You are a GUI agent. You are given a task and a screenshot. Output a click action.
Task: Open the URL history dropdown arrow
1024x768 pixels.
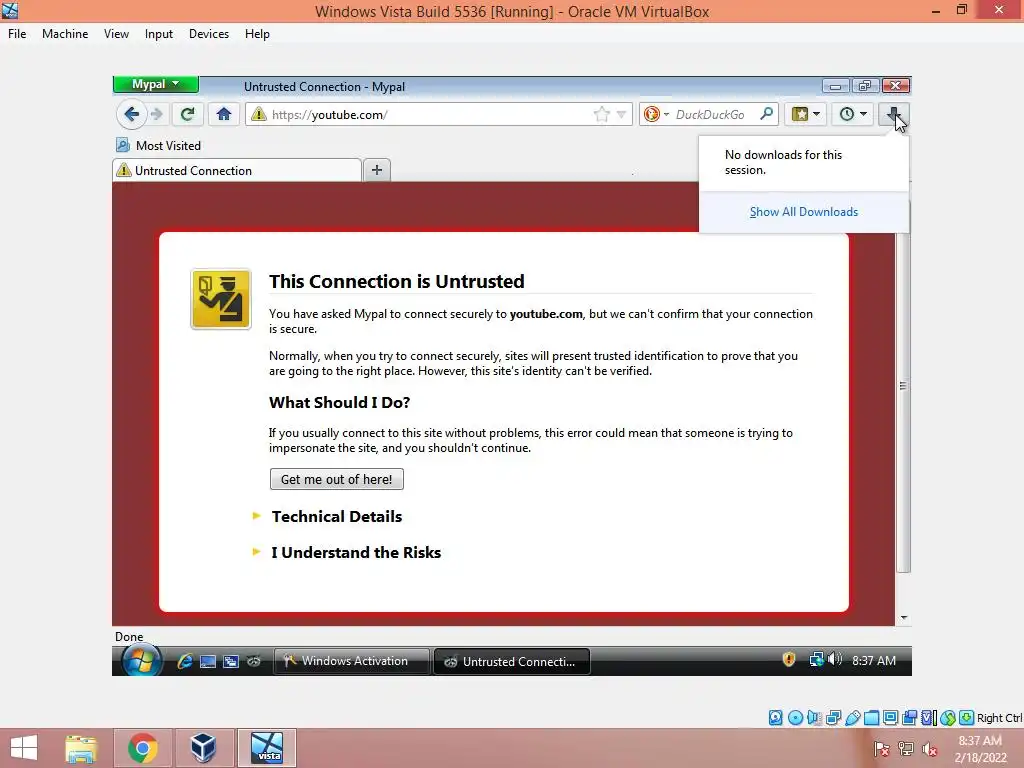pos(621,114)
